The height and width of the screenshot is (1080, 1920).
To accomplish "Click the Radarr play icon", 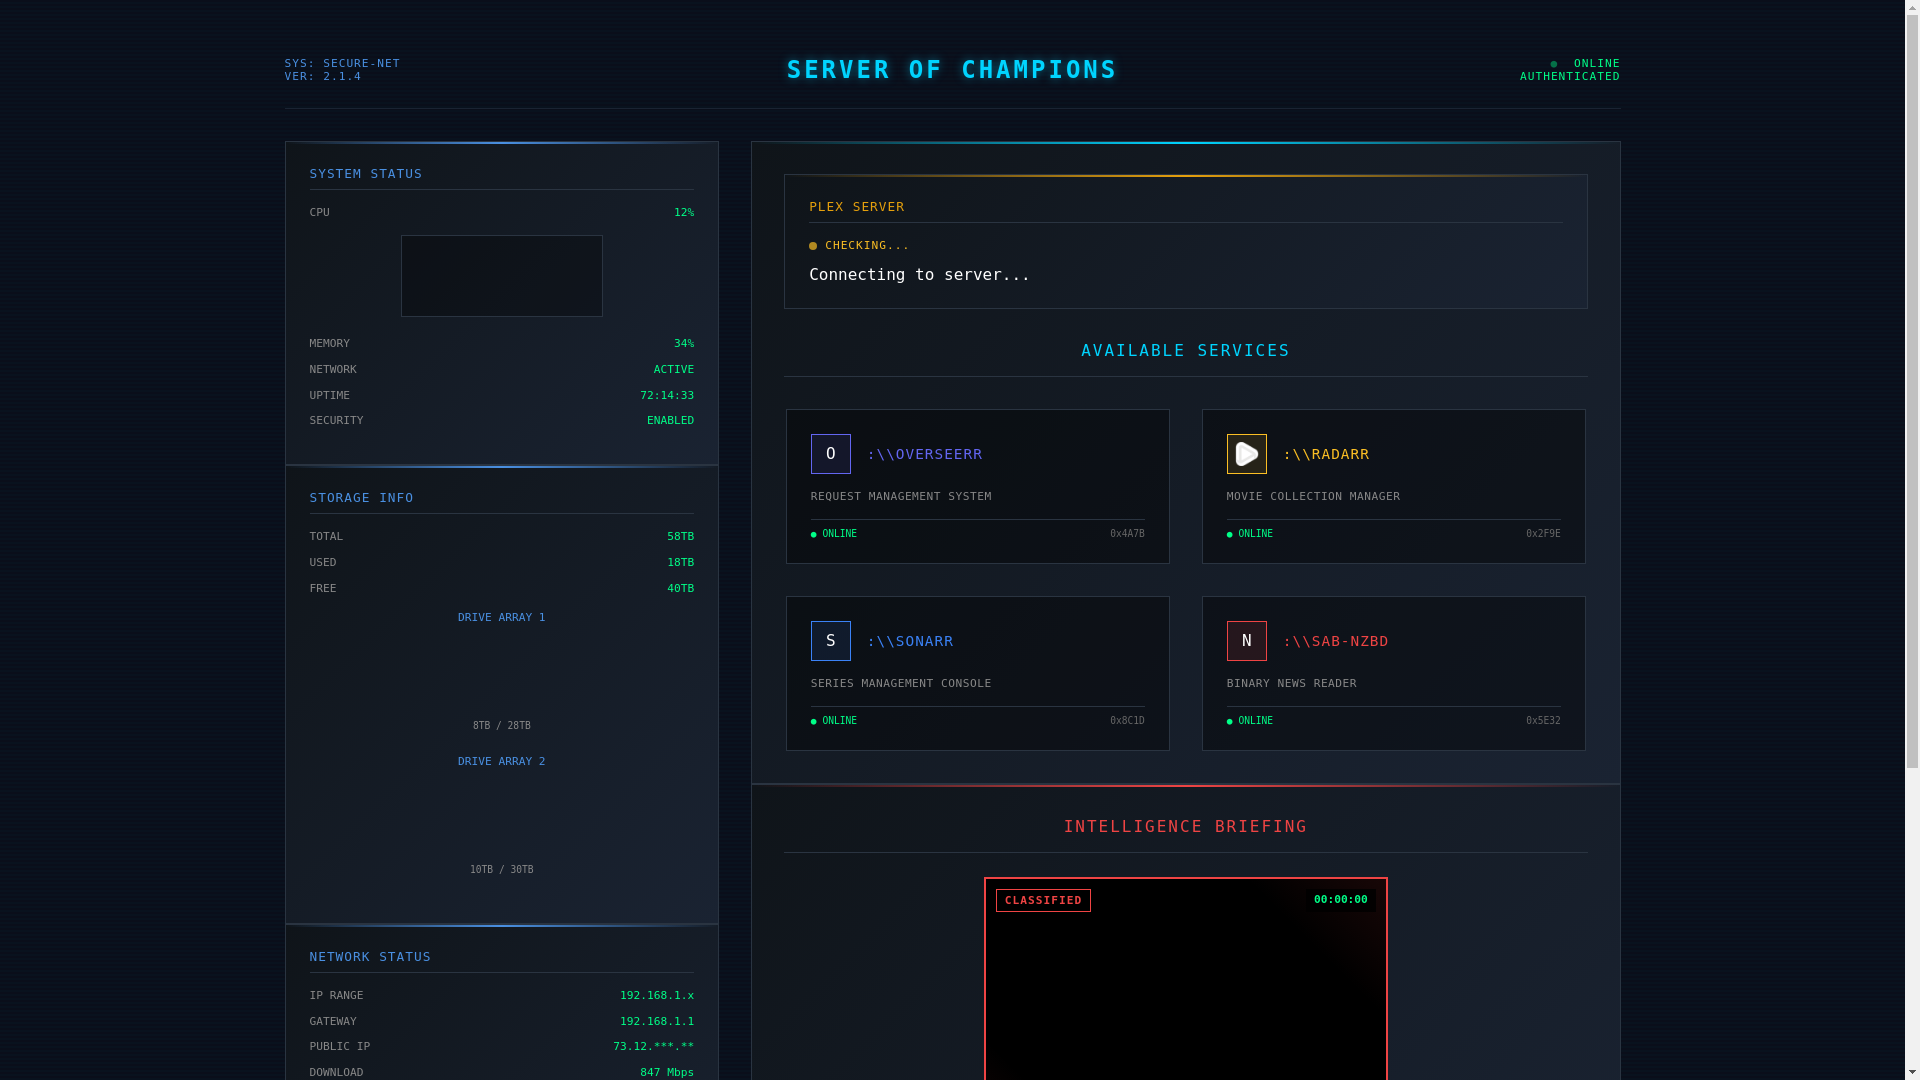I will [x=1246, y=454].
